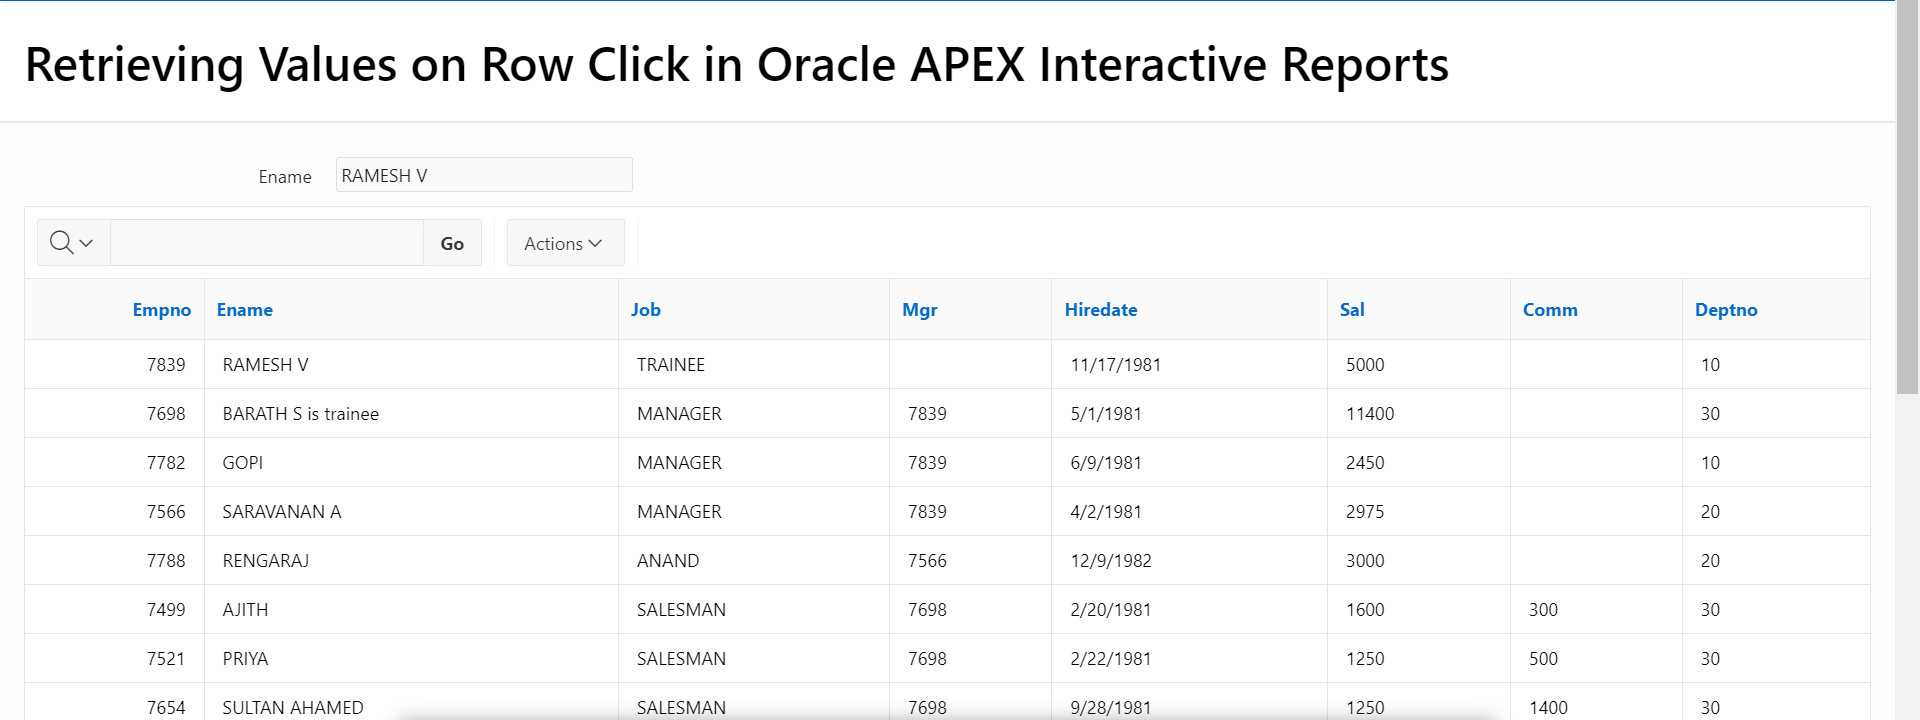
Task: Click the GOPI name cell
Action: [x=411, y=463]
